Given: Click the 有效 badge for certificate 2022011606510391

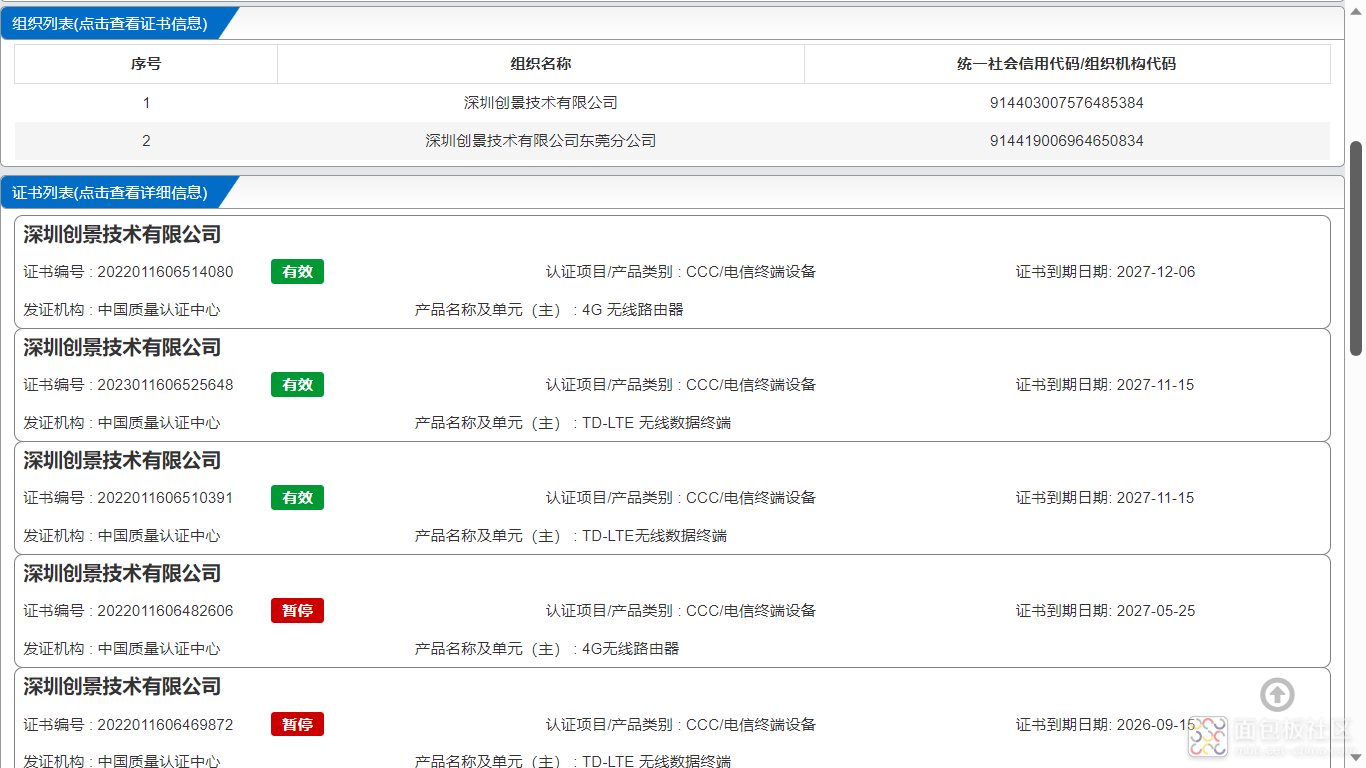Looking at the screenshot, I should click(x=297, y=498).
